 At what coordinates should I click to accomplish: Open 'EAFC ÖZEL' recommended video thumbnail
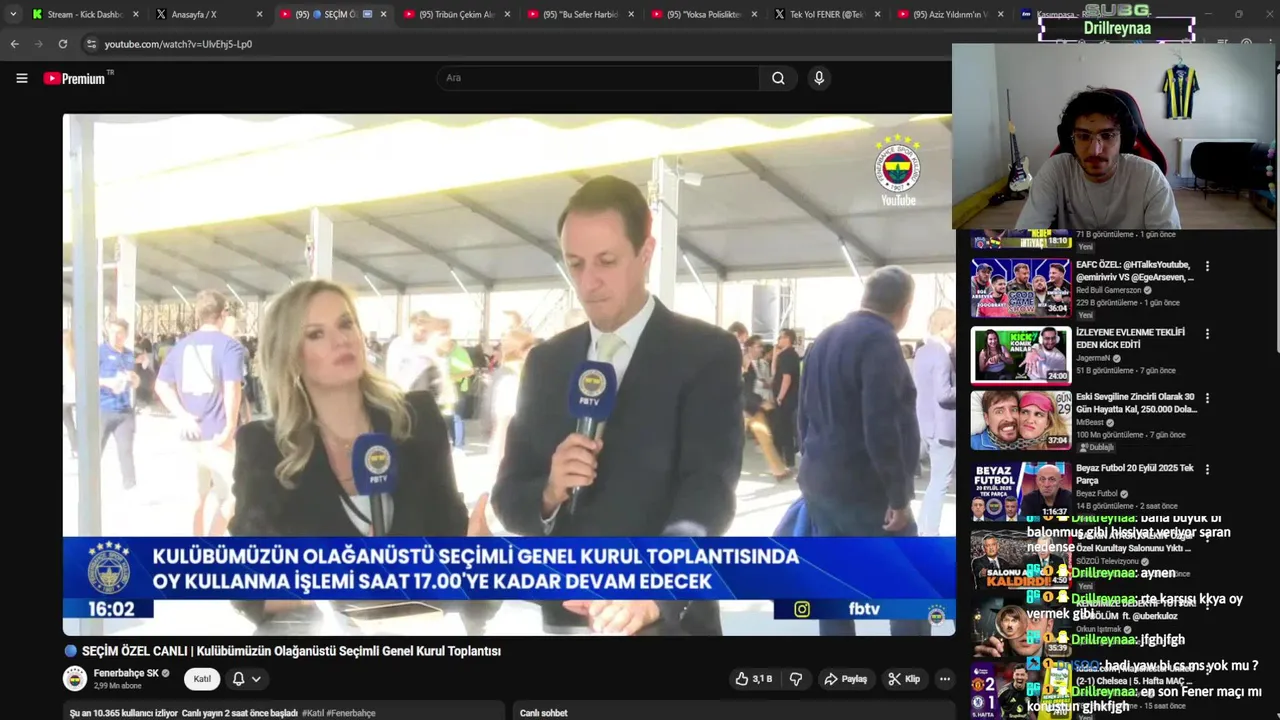1021,288
